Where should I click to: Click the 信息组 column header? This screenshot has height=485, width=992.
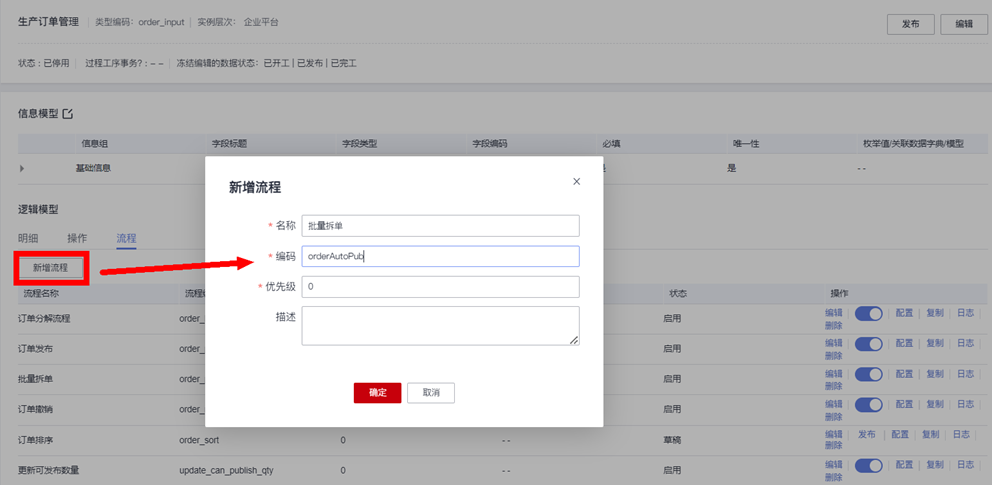tap(94, 144)
